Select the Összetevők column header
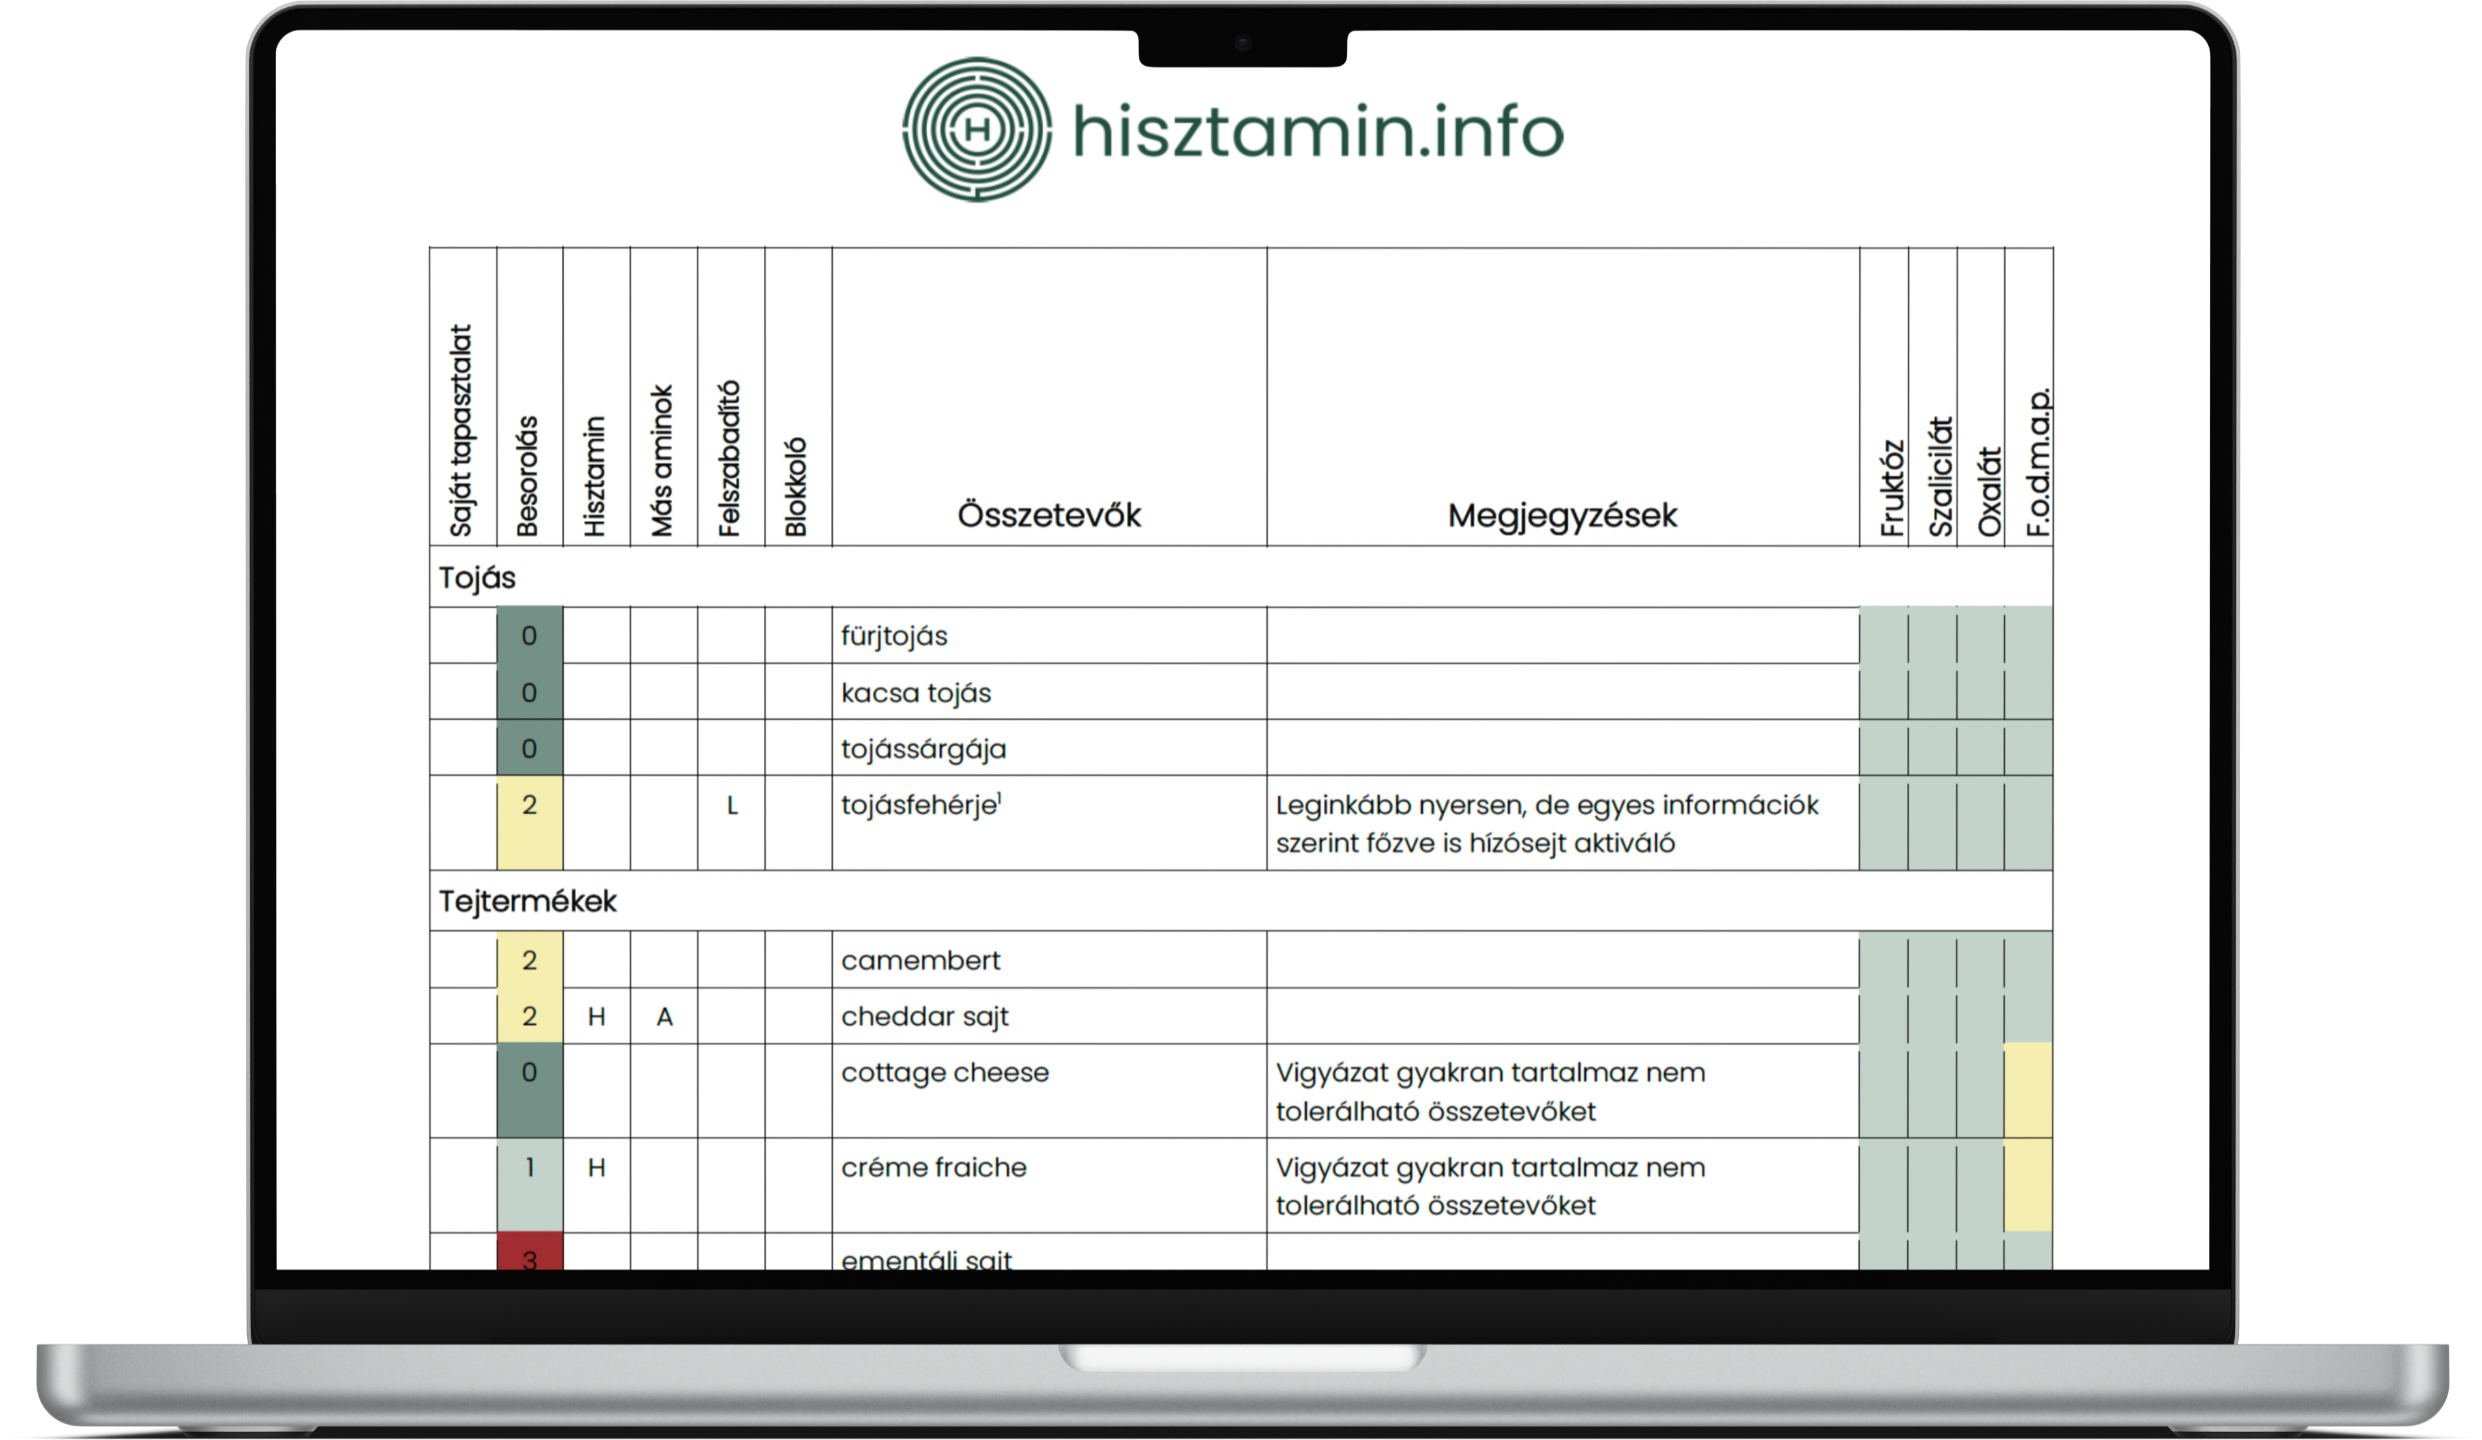2482x1440 pixels. click(x=1048, y=515)
